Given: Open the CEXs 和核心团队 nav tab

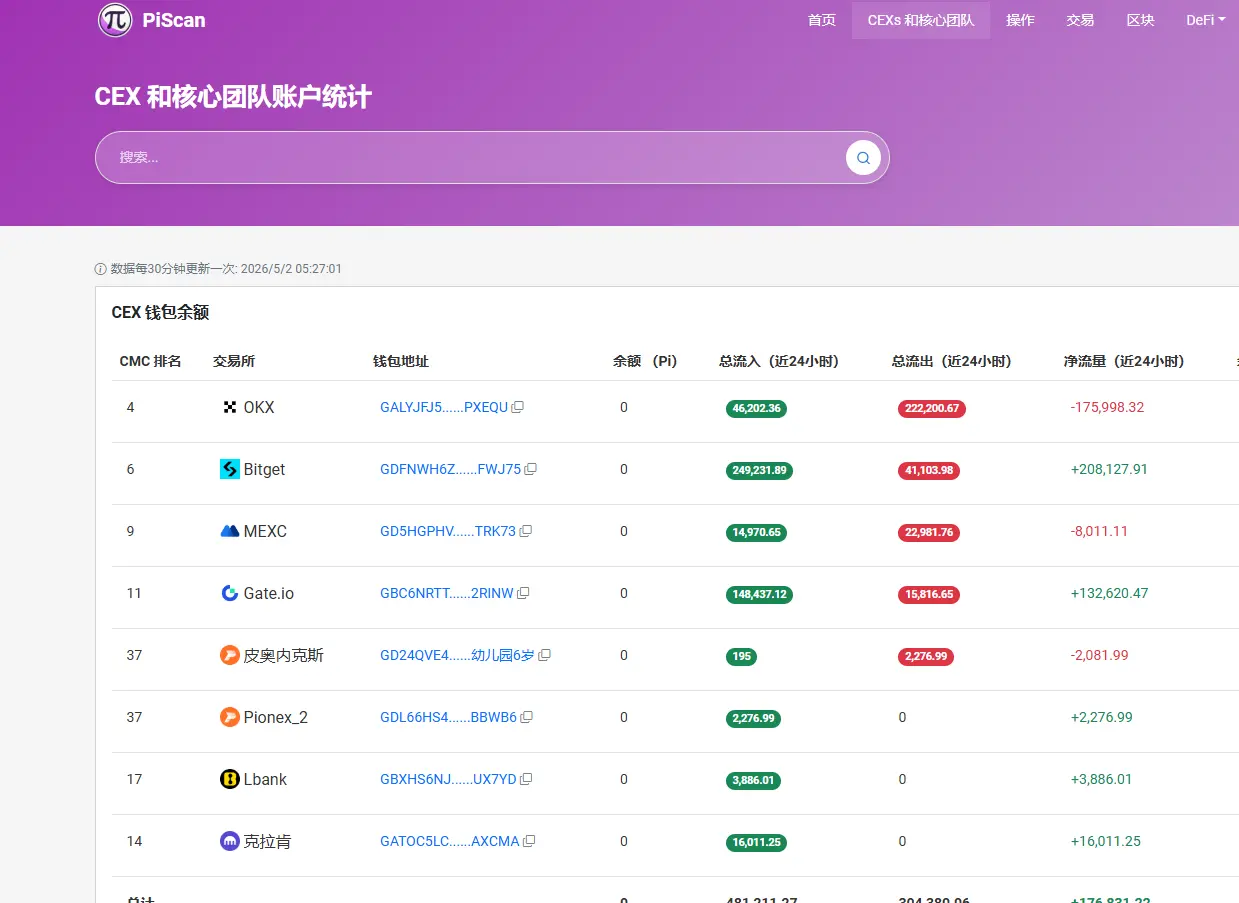Looking at the screenshot, I should tap(921, 20).
